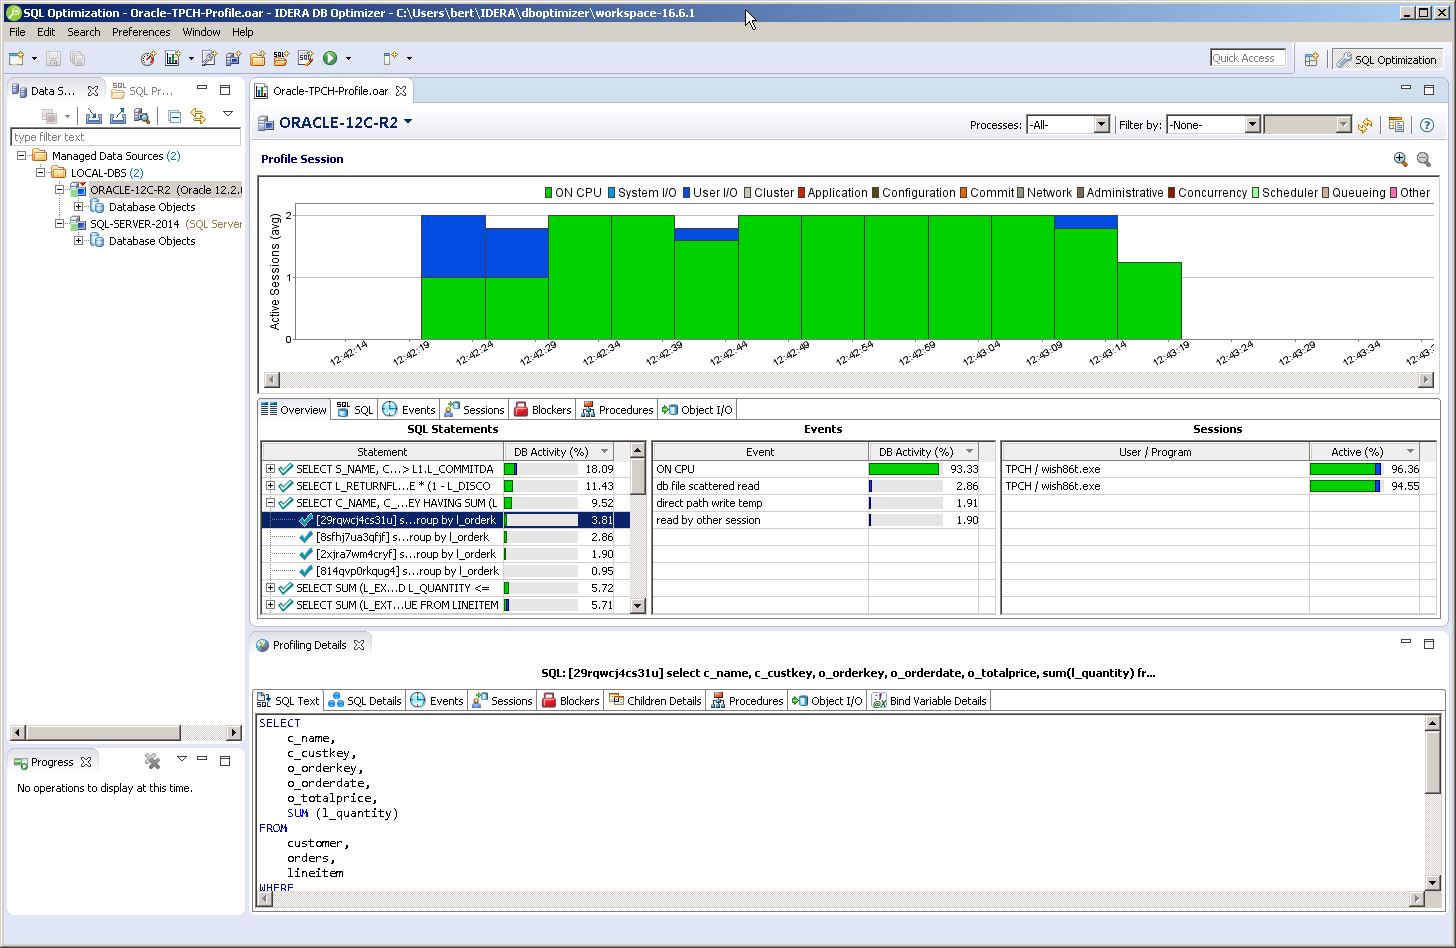Click the new bookmark toolbar icon
The image size is (1456, 948).
click(391, 59)
